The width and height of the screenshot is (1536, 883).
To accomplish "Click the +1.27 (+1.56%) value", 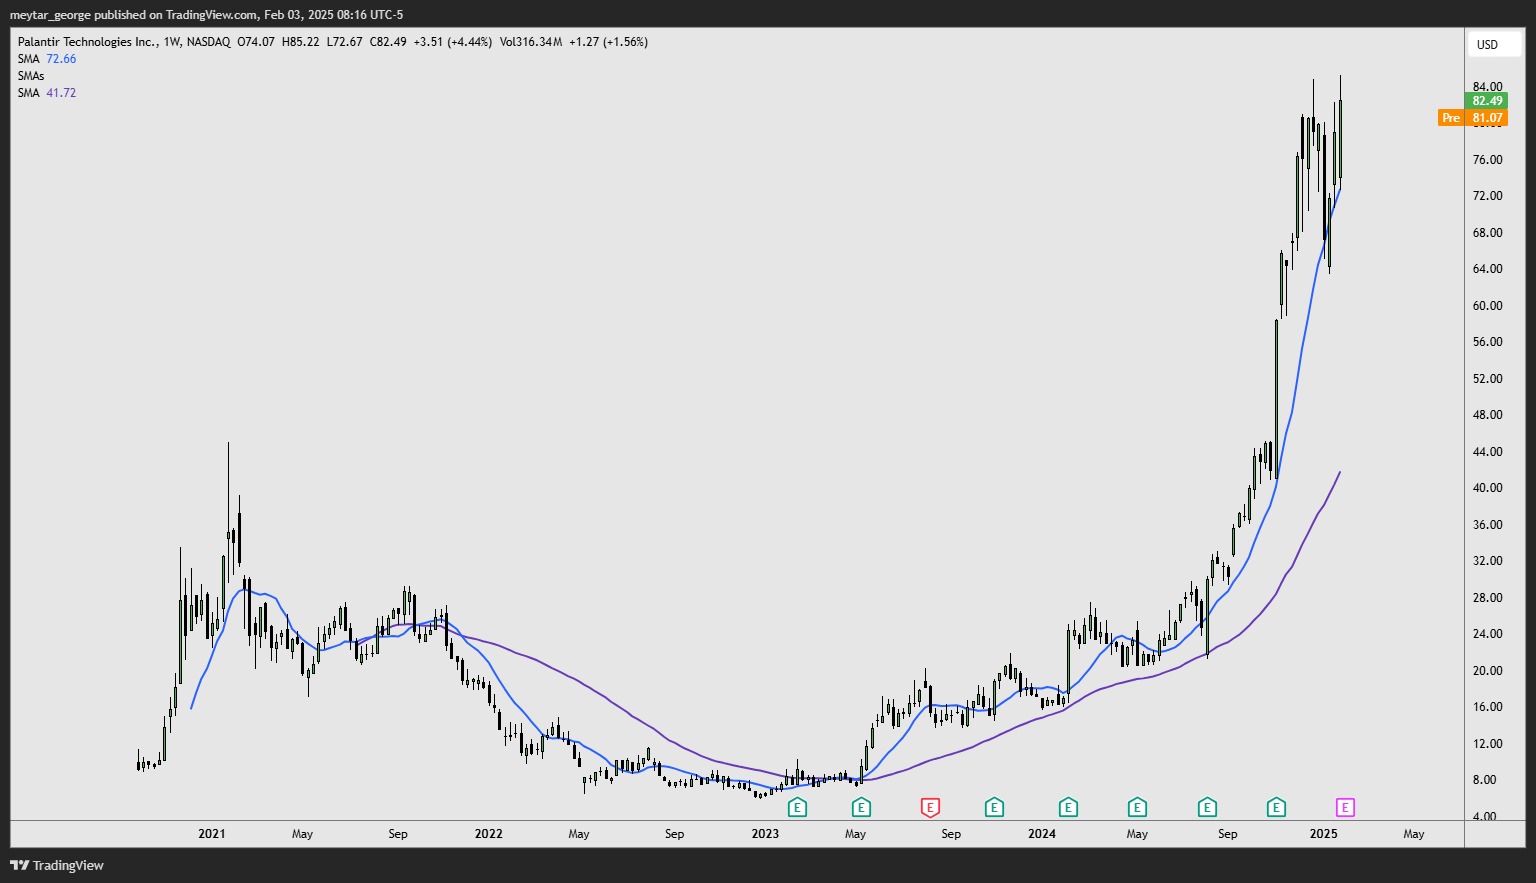I will (609, 42).
